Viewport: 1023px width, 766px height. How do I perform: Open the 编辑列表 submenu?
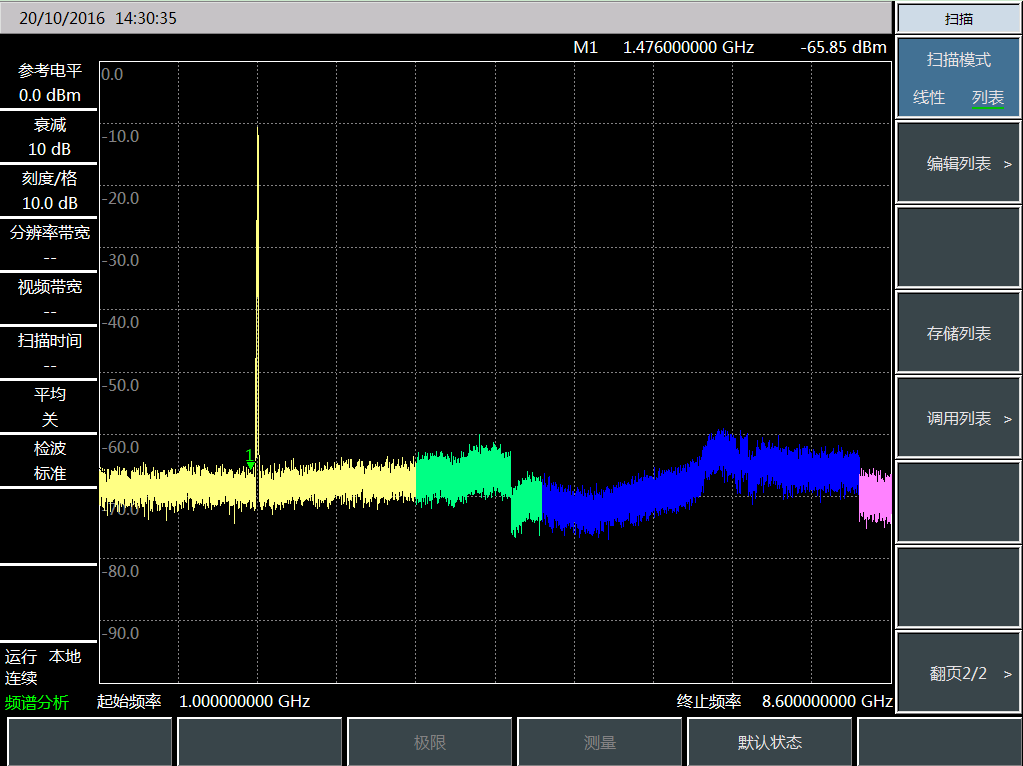click(x=958, y=164)
